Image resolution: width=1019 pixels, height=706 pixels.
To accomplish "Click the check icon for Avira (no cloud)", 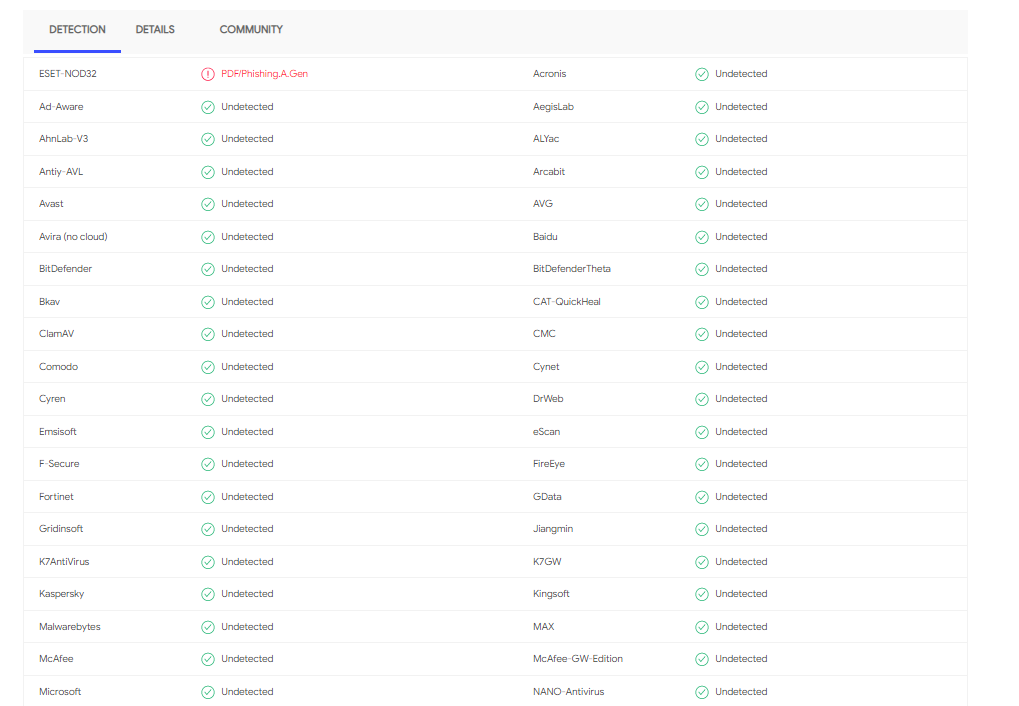I will [207, 237].
